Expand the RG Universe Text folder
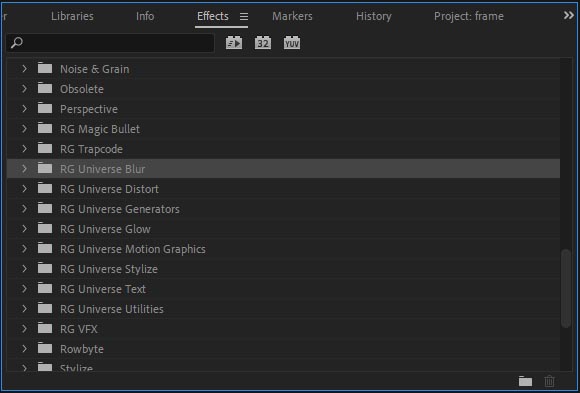This screenshot has height=393, width=580. tap(24, 289)
